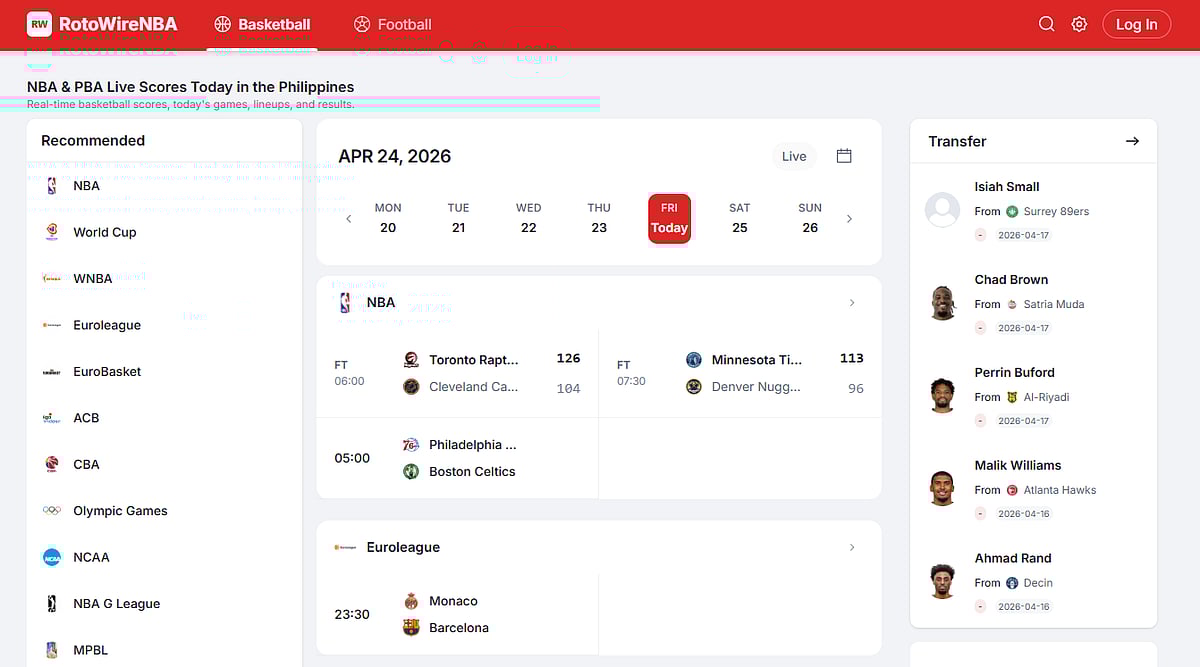Expand the Euroleague section chevron
The height and width of the screenshot is (667, 1200).
(x=852, y=547)
